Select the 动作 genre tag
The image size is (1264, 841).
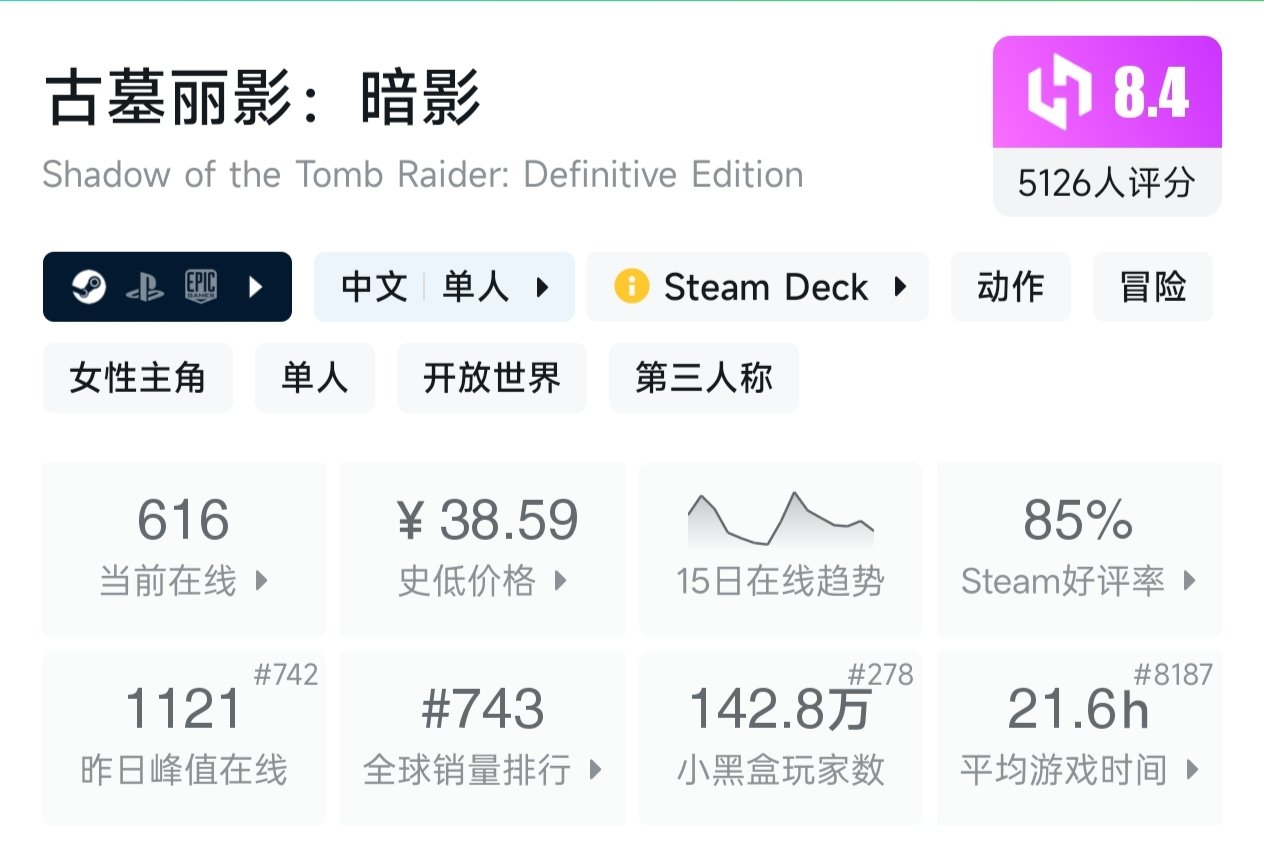point(1010,287)
